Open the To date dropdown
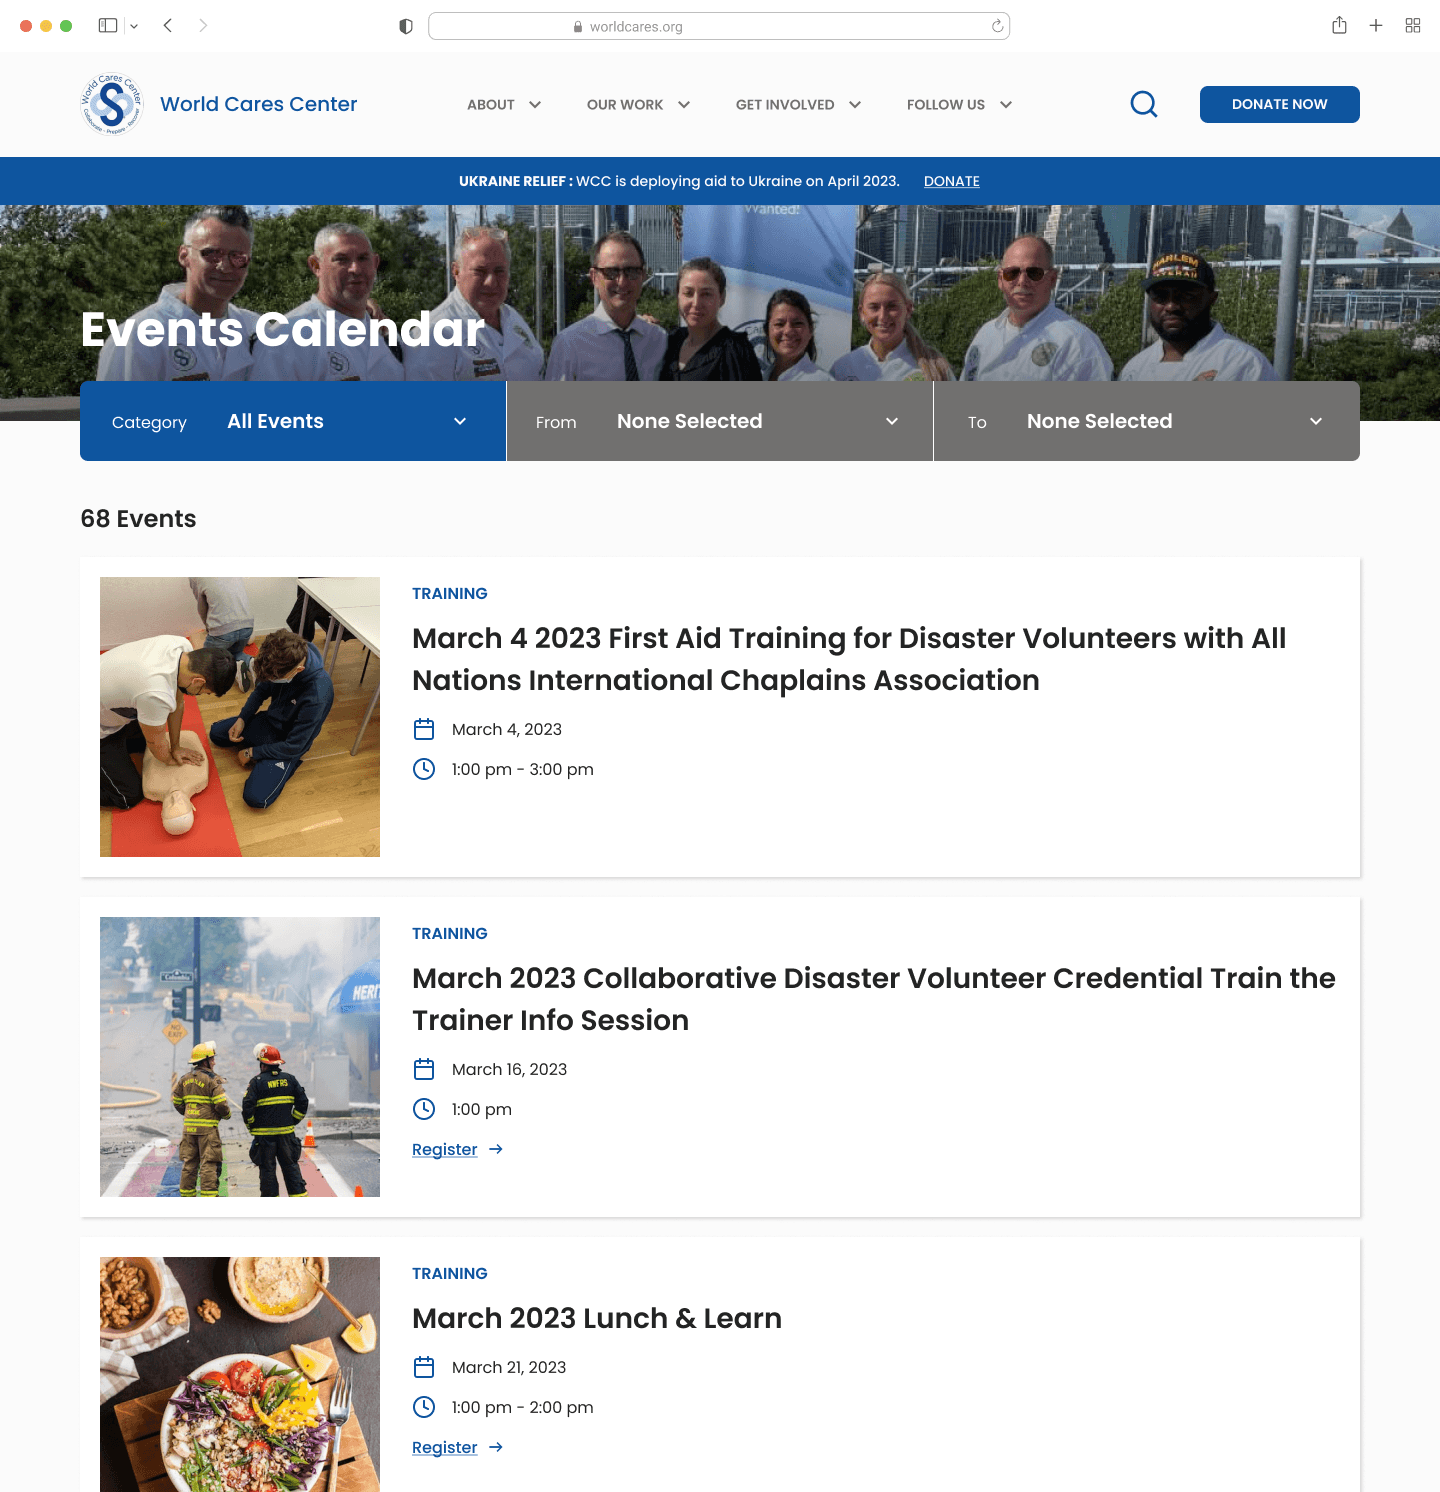The image size is (1440, 1492). (1147, 421)
